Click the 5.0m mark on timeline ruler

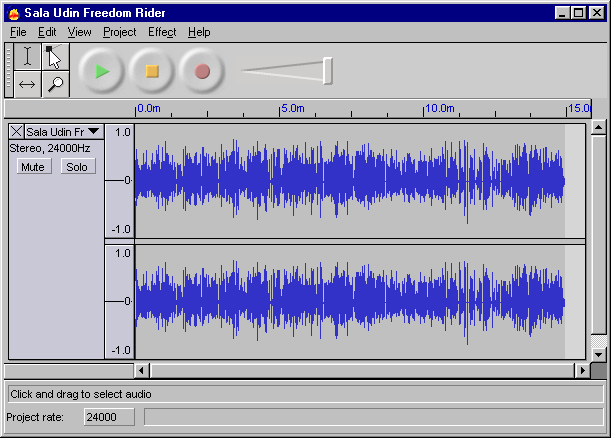pos(282,109)
